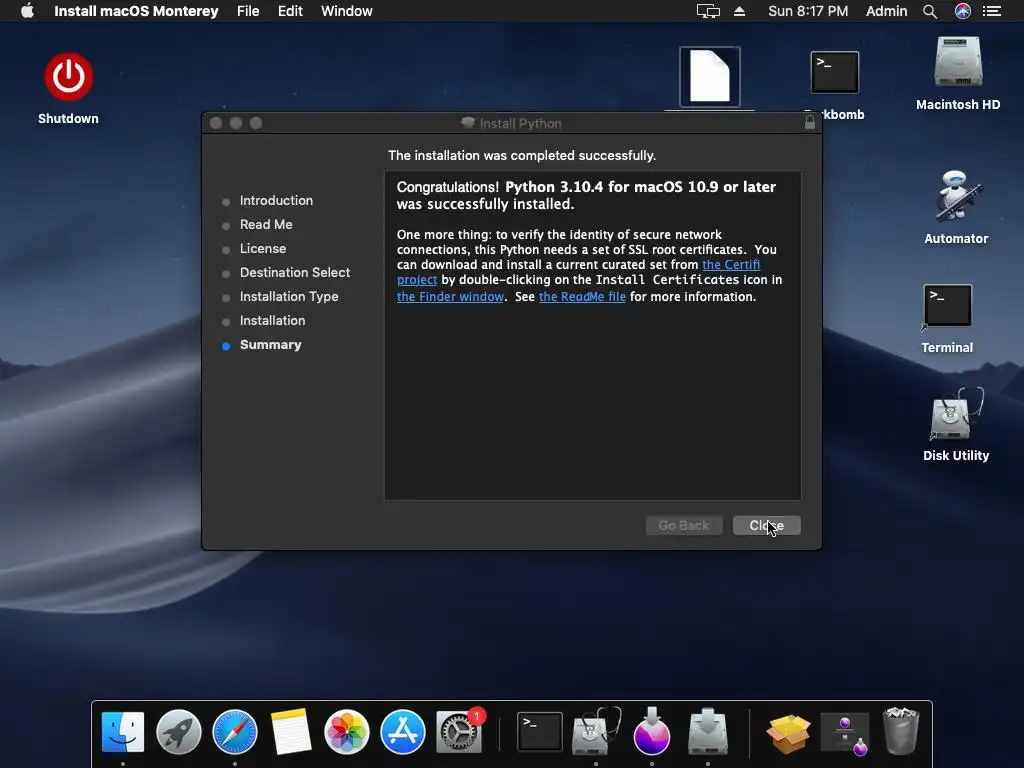Select the Installation step in sidebar

pos(272,321)
